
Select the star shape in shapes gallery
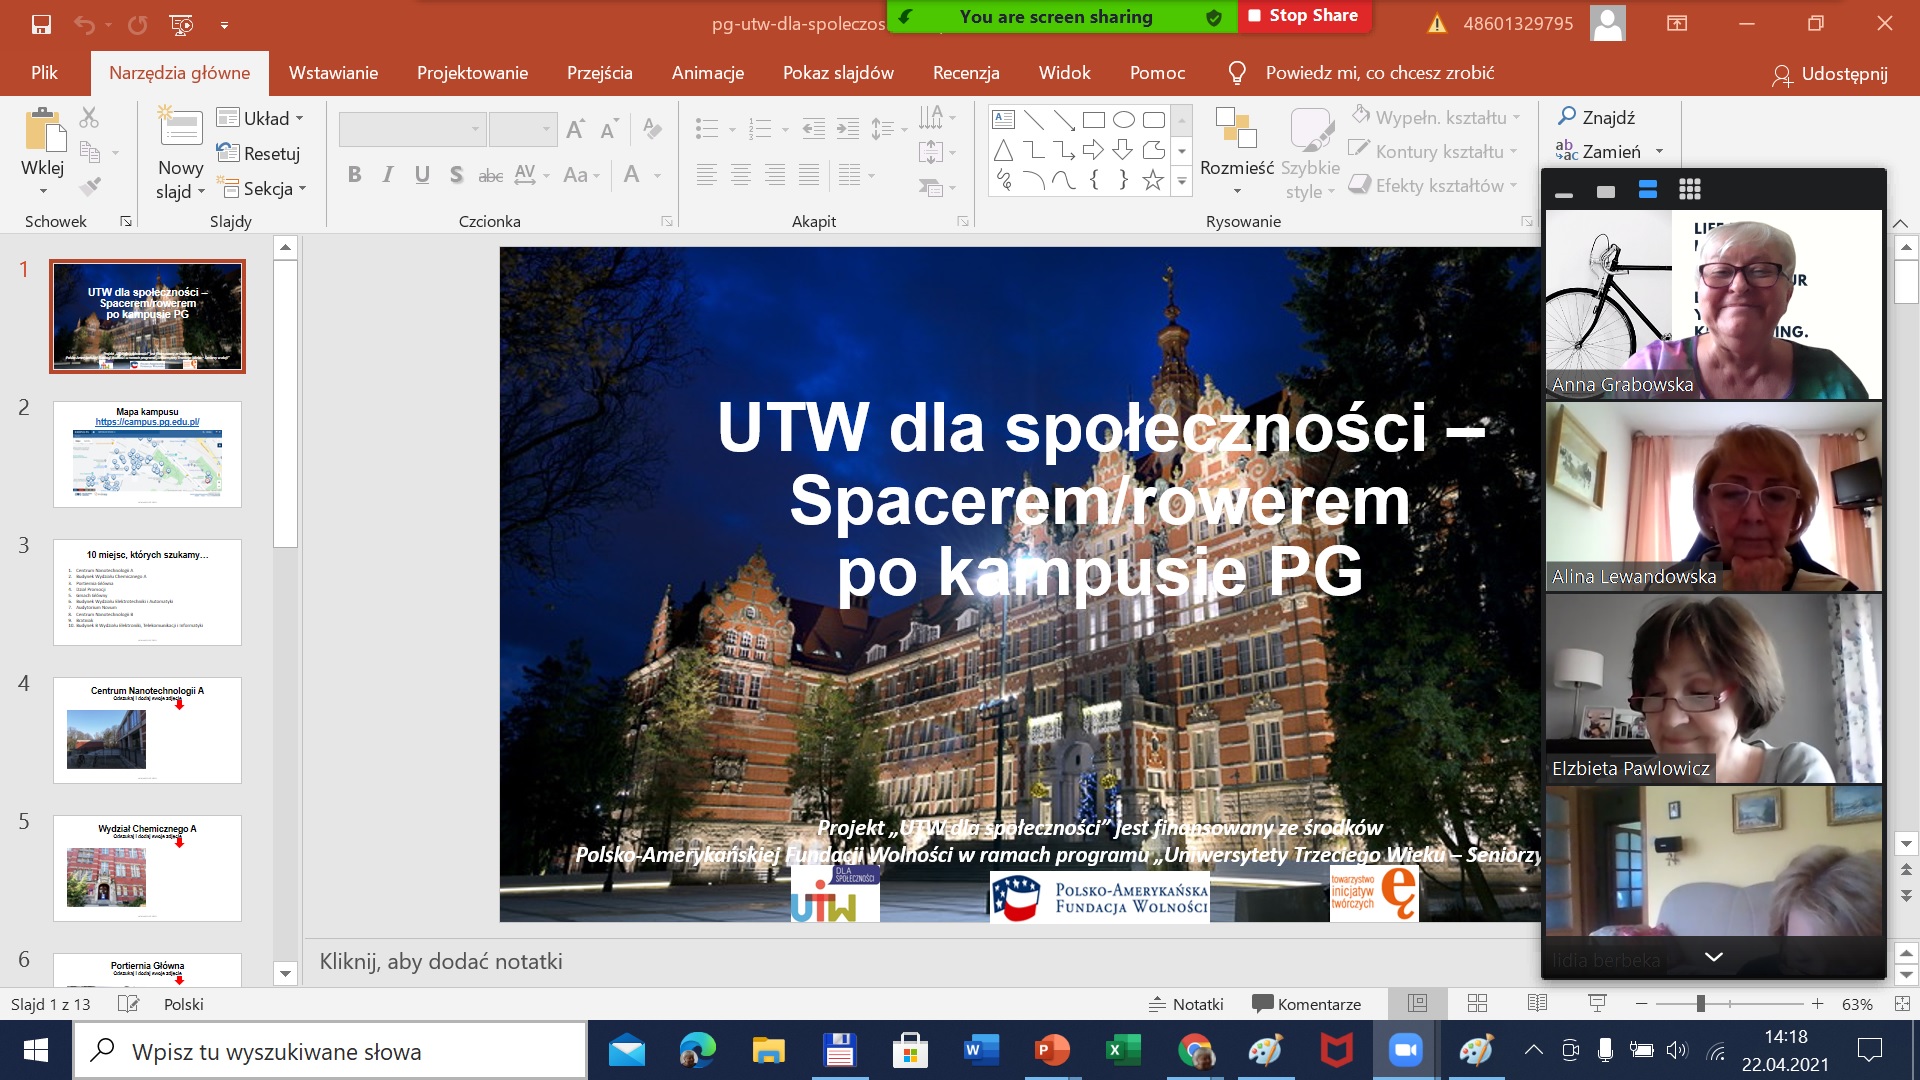coord(1153,180)
